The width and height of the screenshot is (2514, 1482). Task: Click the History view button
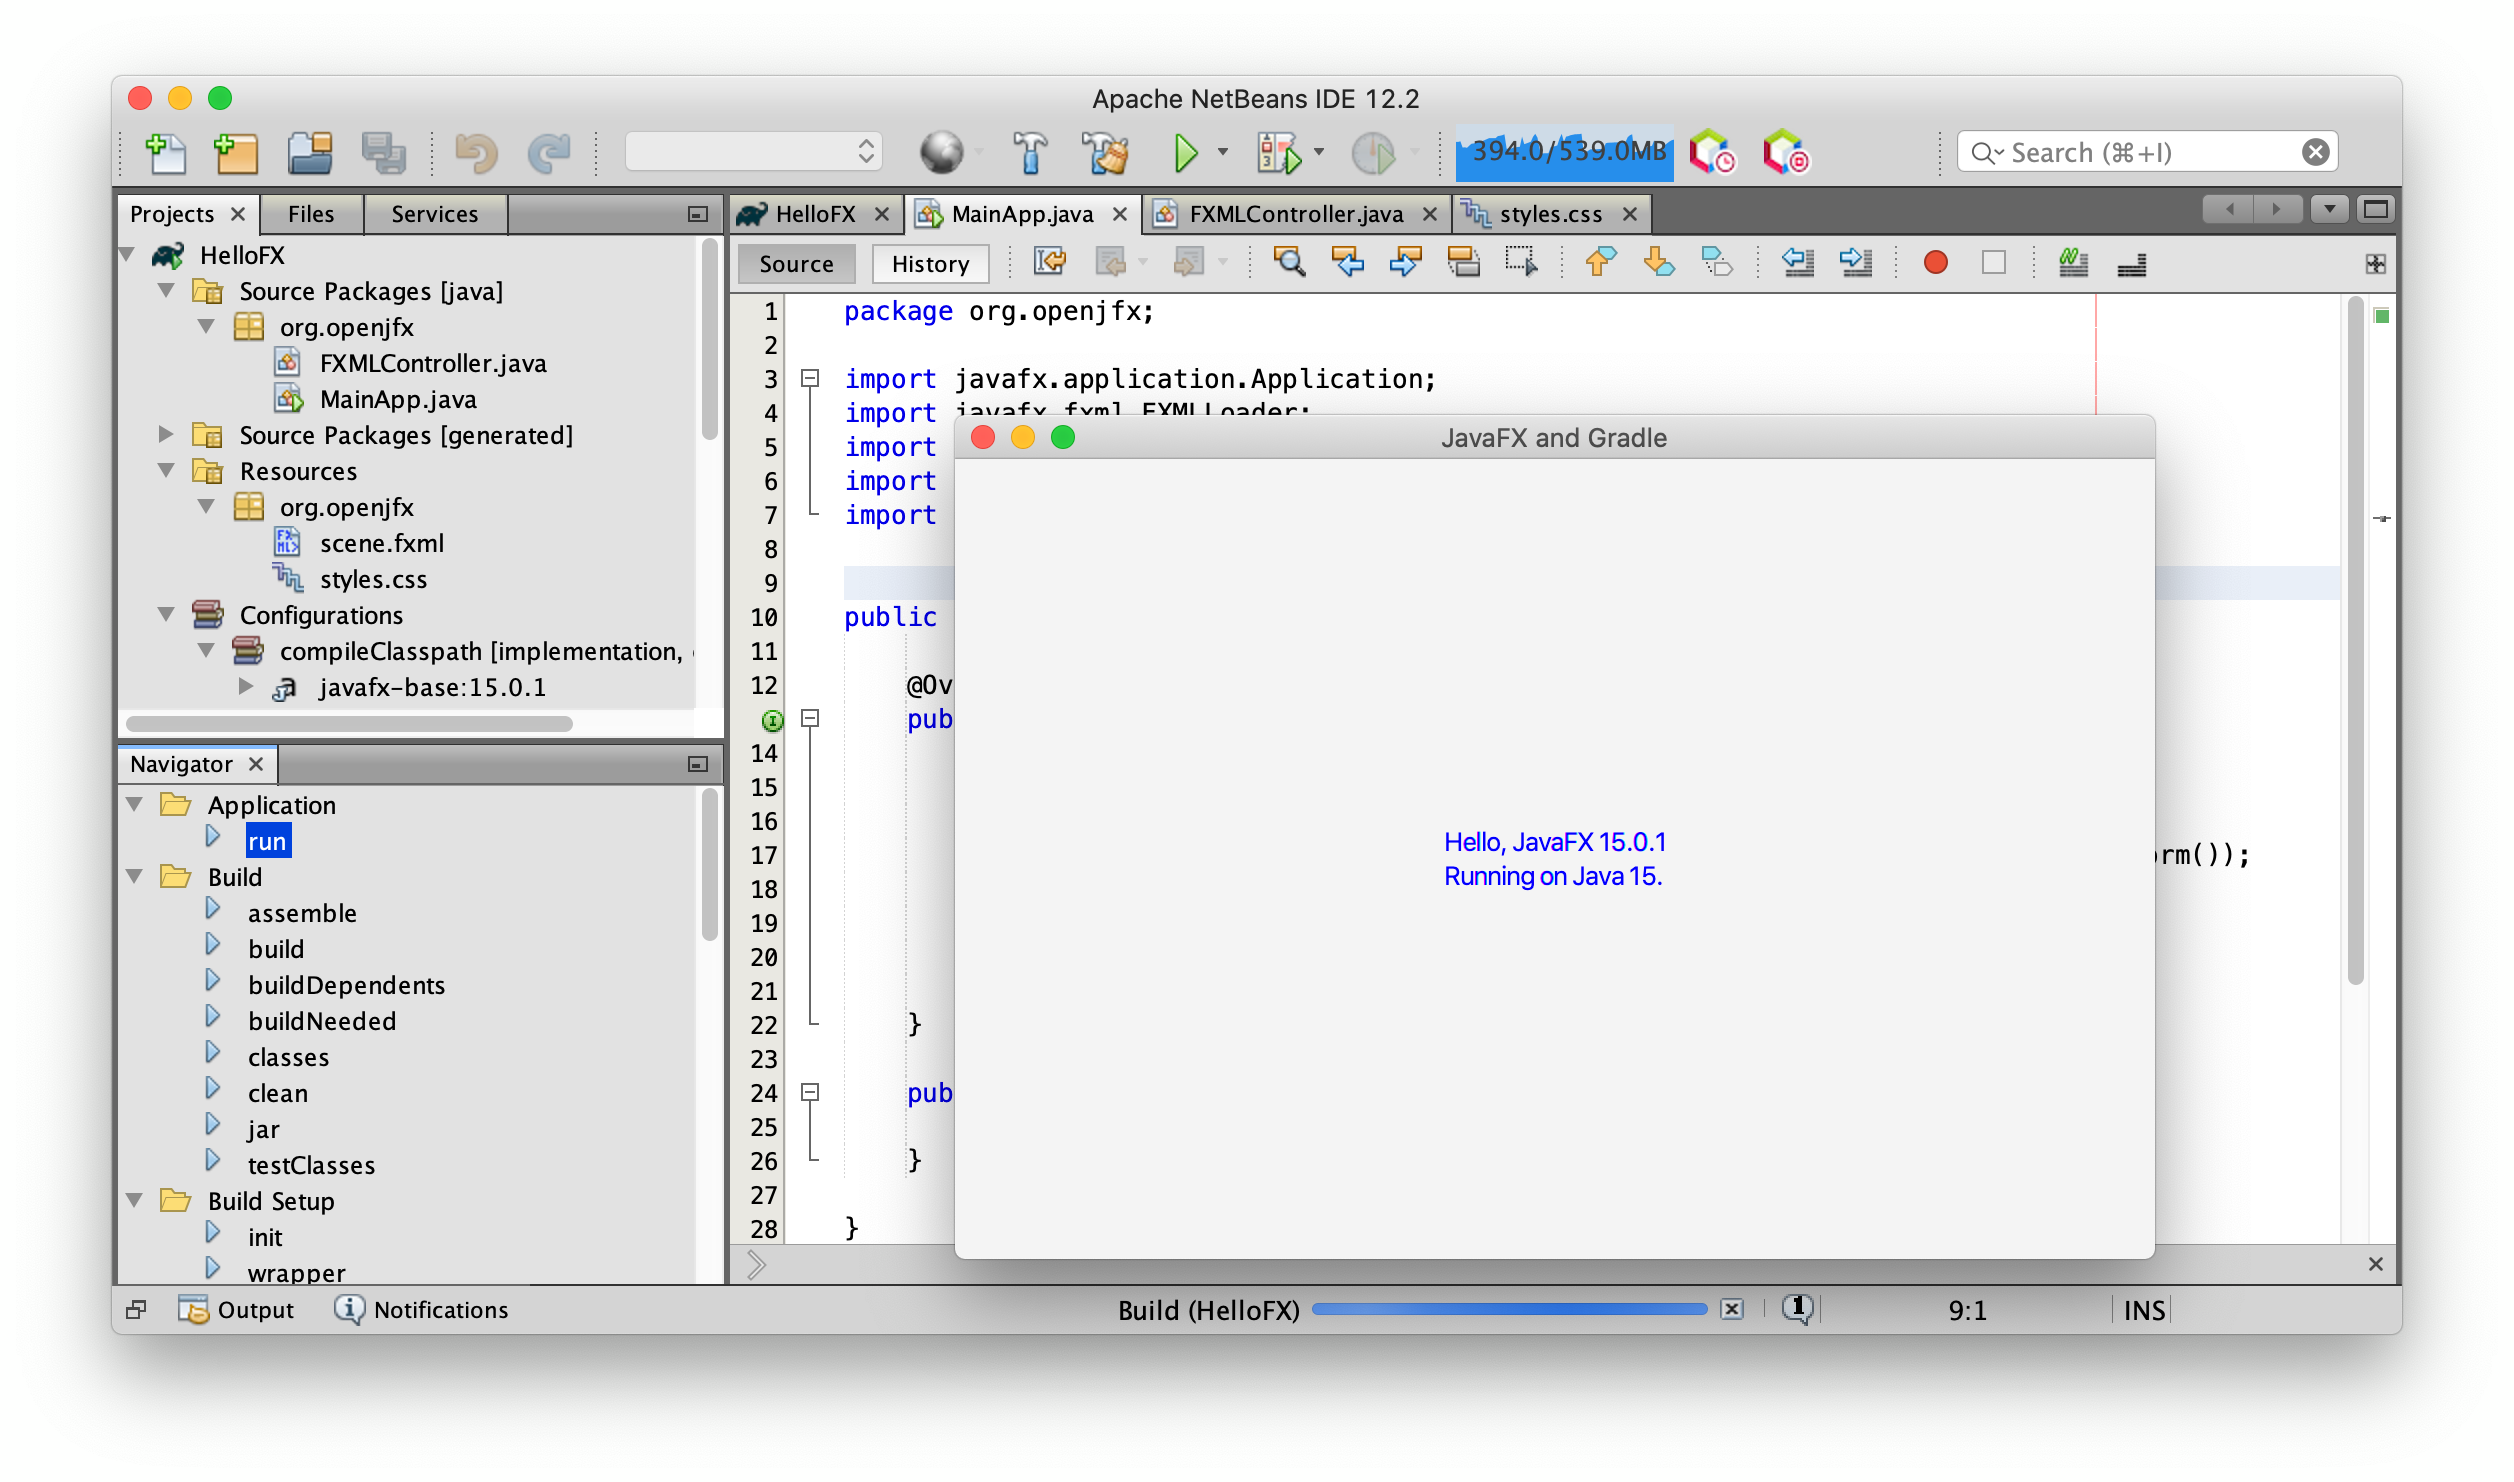930,264
